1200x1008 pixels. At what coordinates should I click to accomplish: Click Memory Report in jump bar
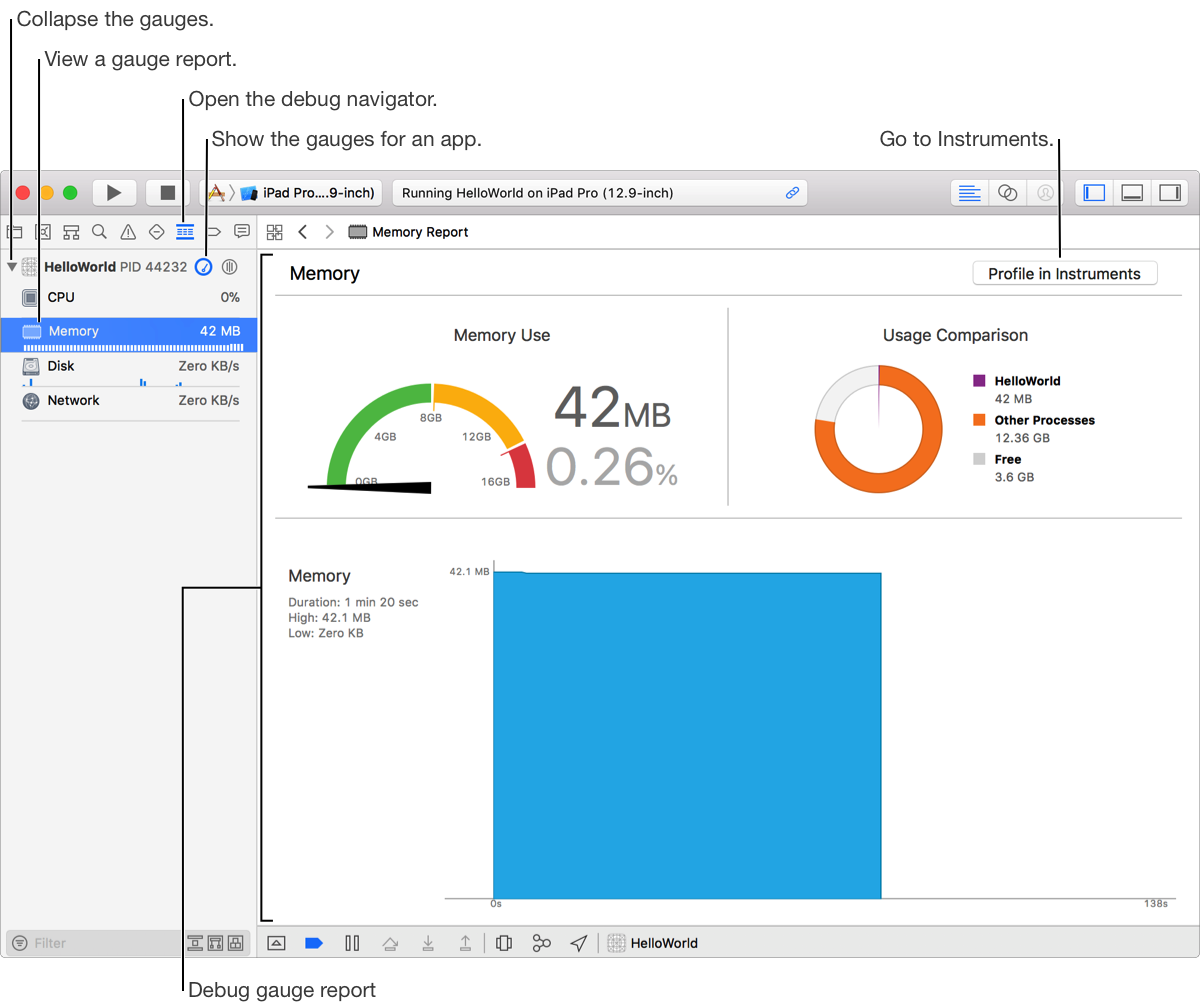tap(409, 232)
